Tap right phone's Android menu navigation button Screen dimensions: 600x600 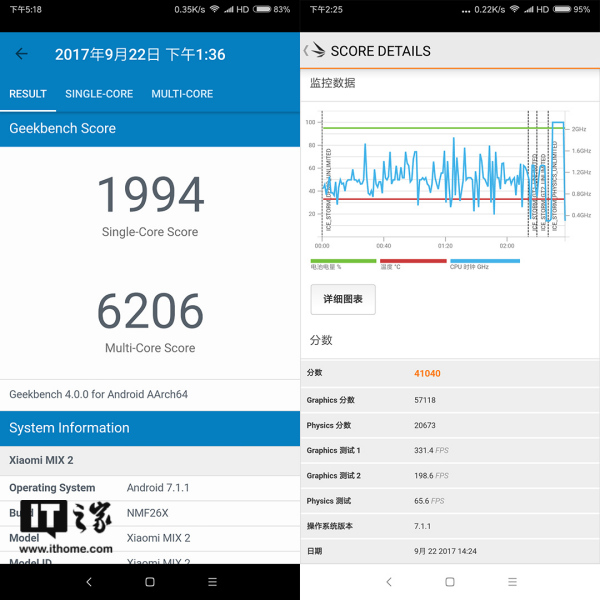pyautogui.click(x=512, y=582)
